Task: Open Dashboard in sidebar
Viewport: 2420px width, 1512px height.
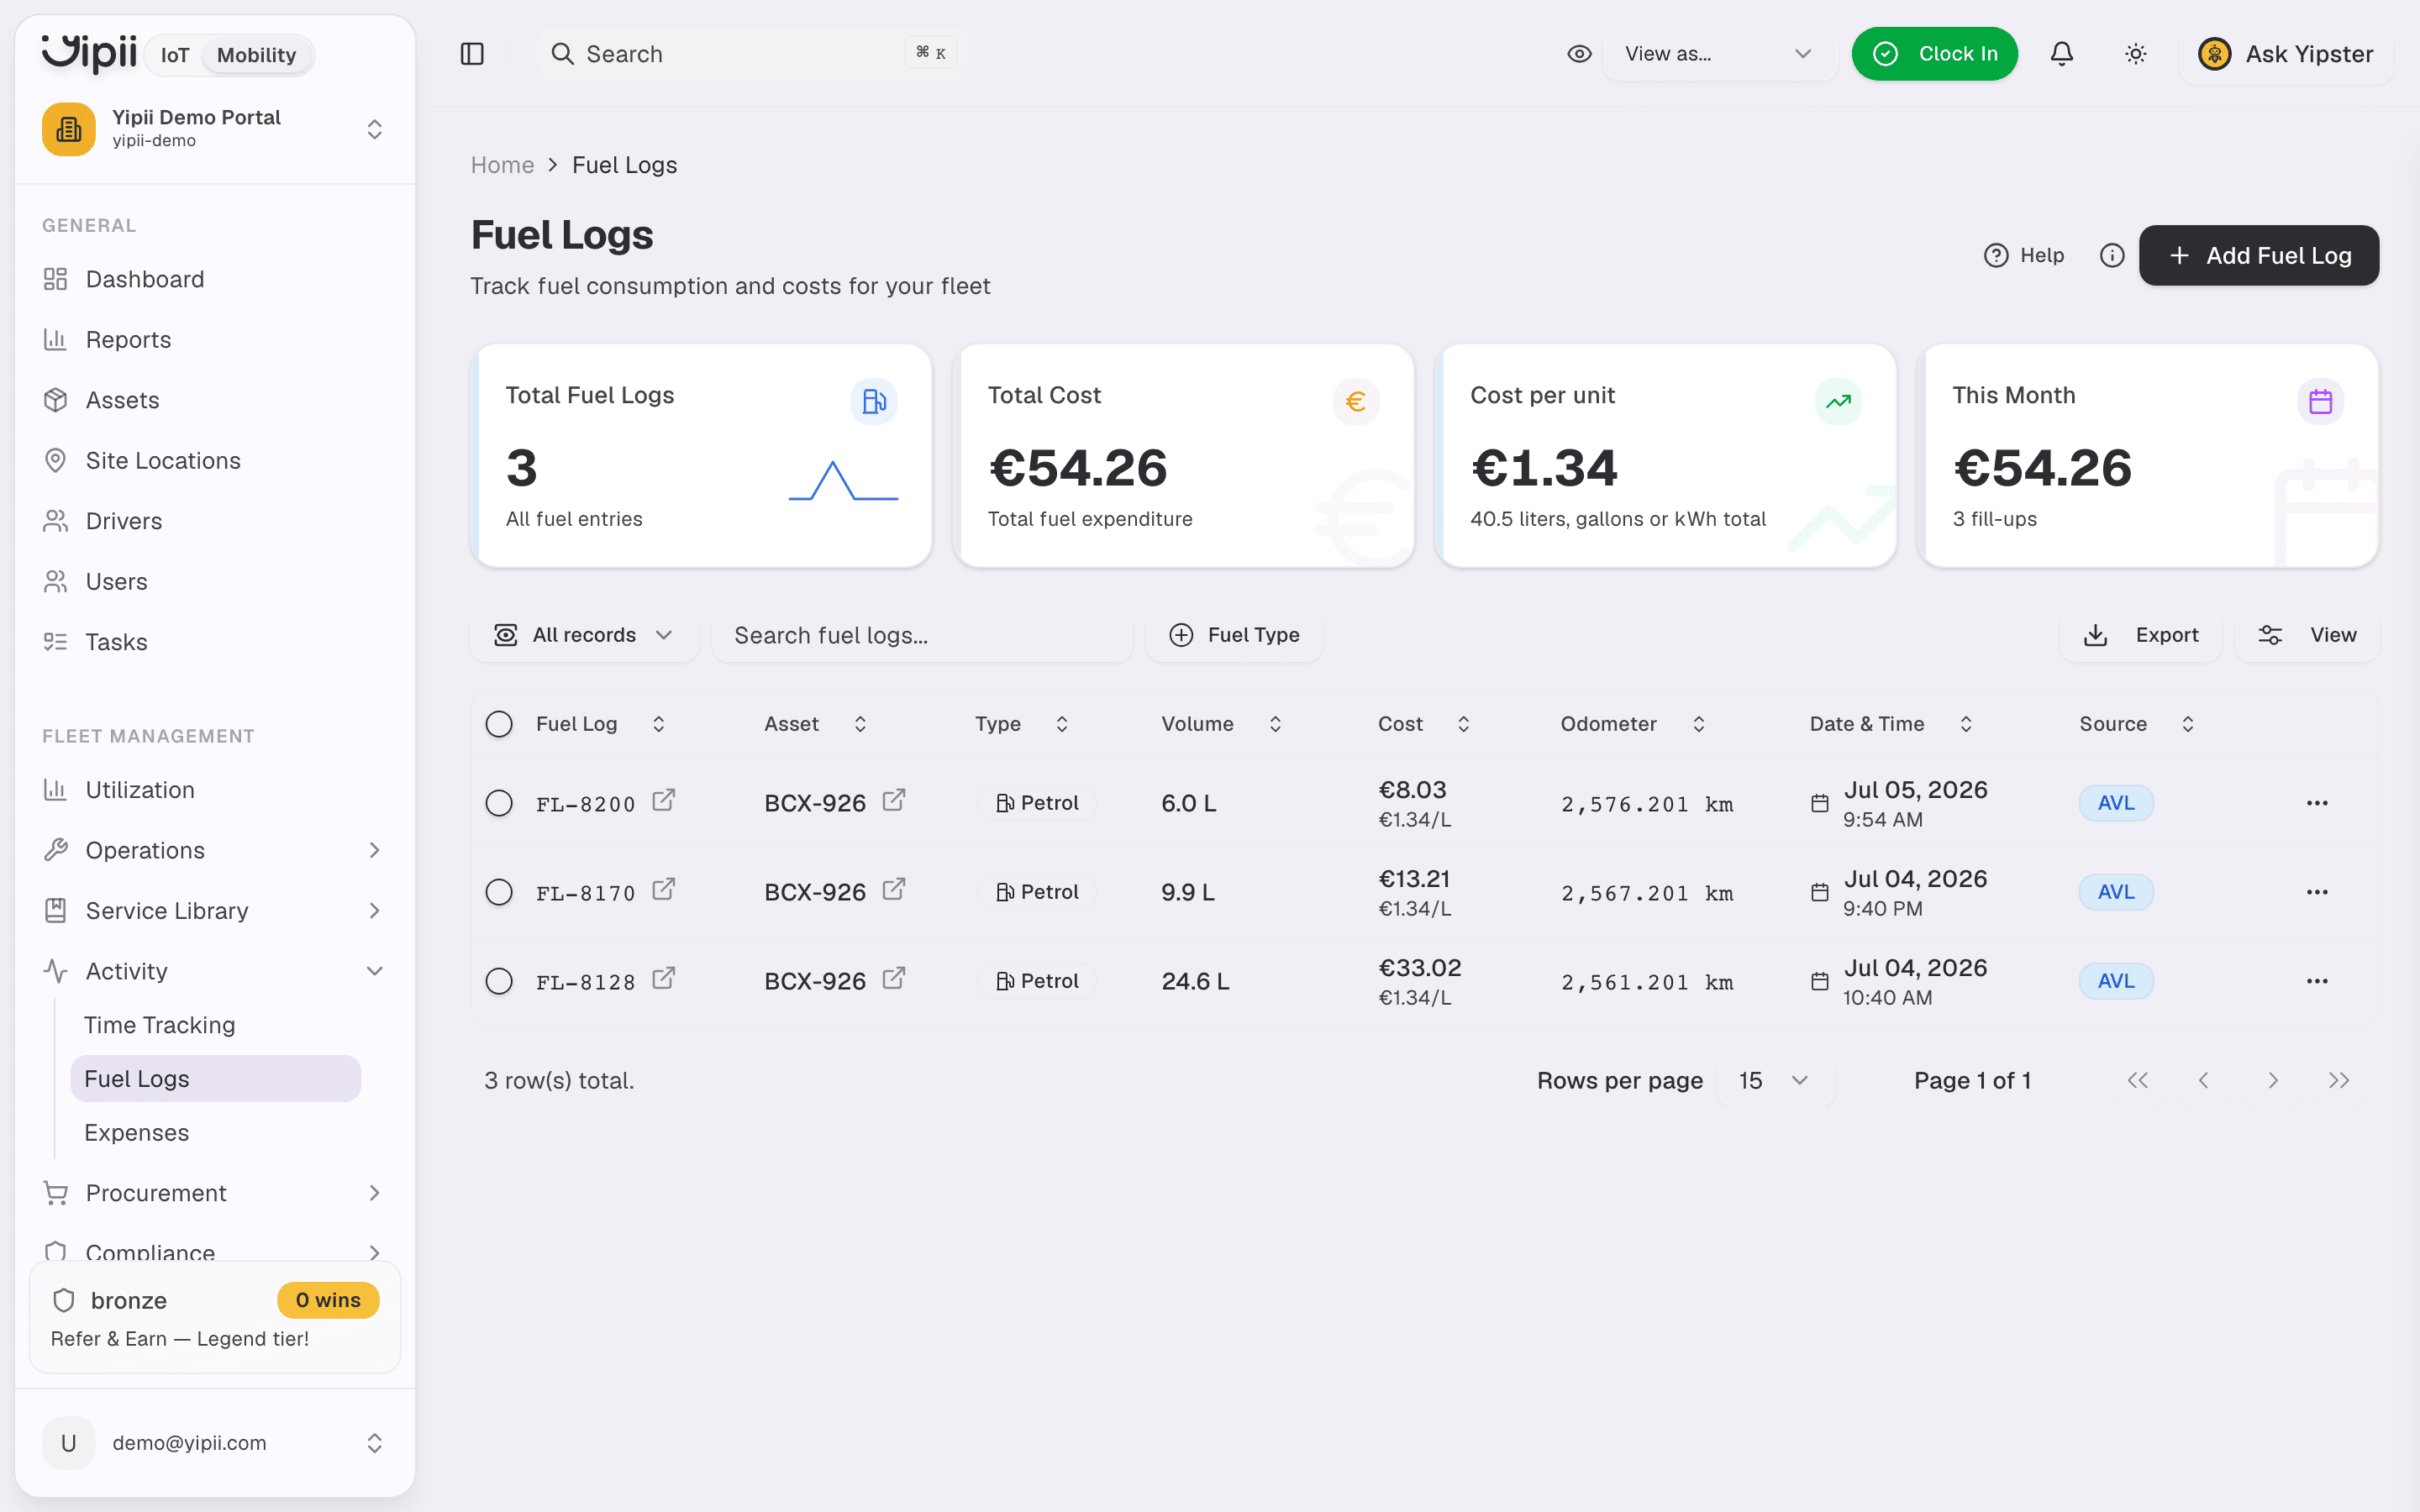Action: (214, 279)
